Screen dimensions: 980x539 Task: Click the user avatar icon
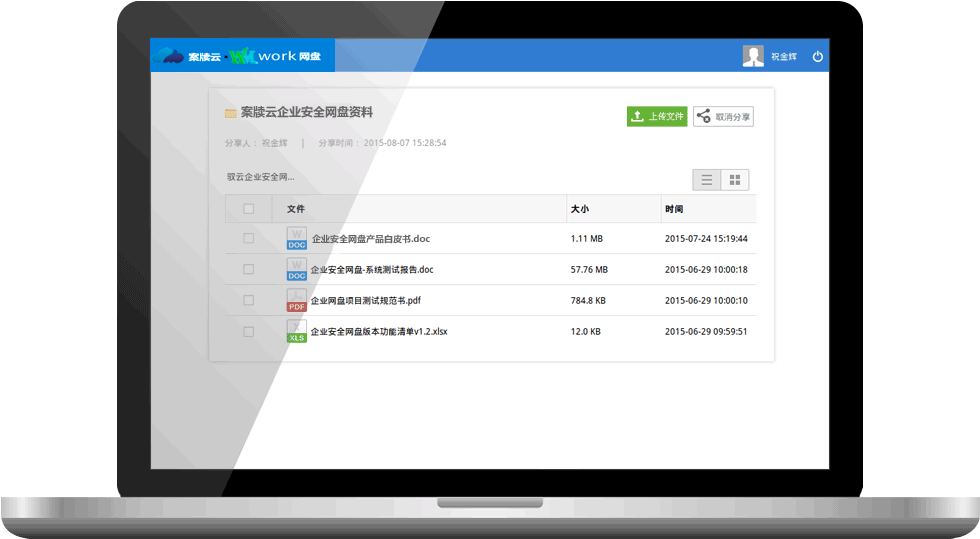pyautogui.click(x=753, y=57)
